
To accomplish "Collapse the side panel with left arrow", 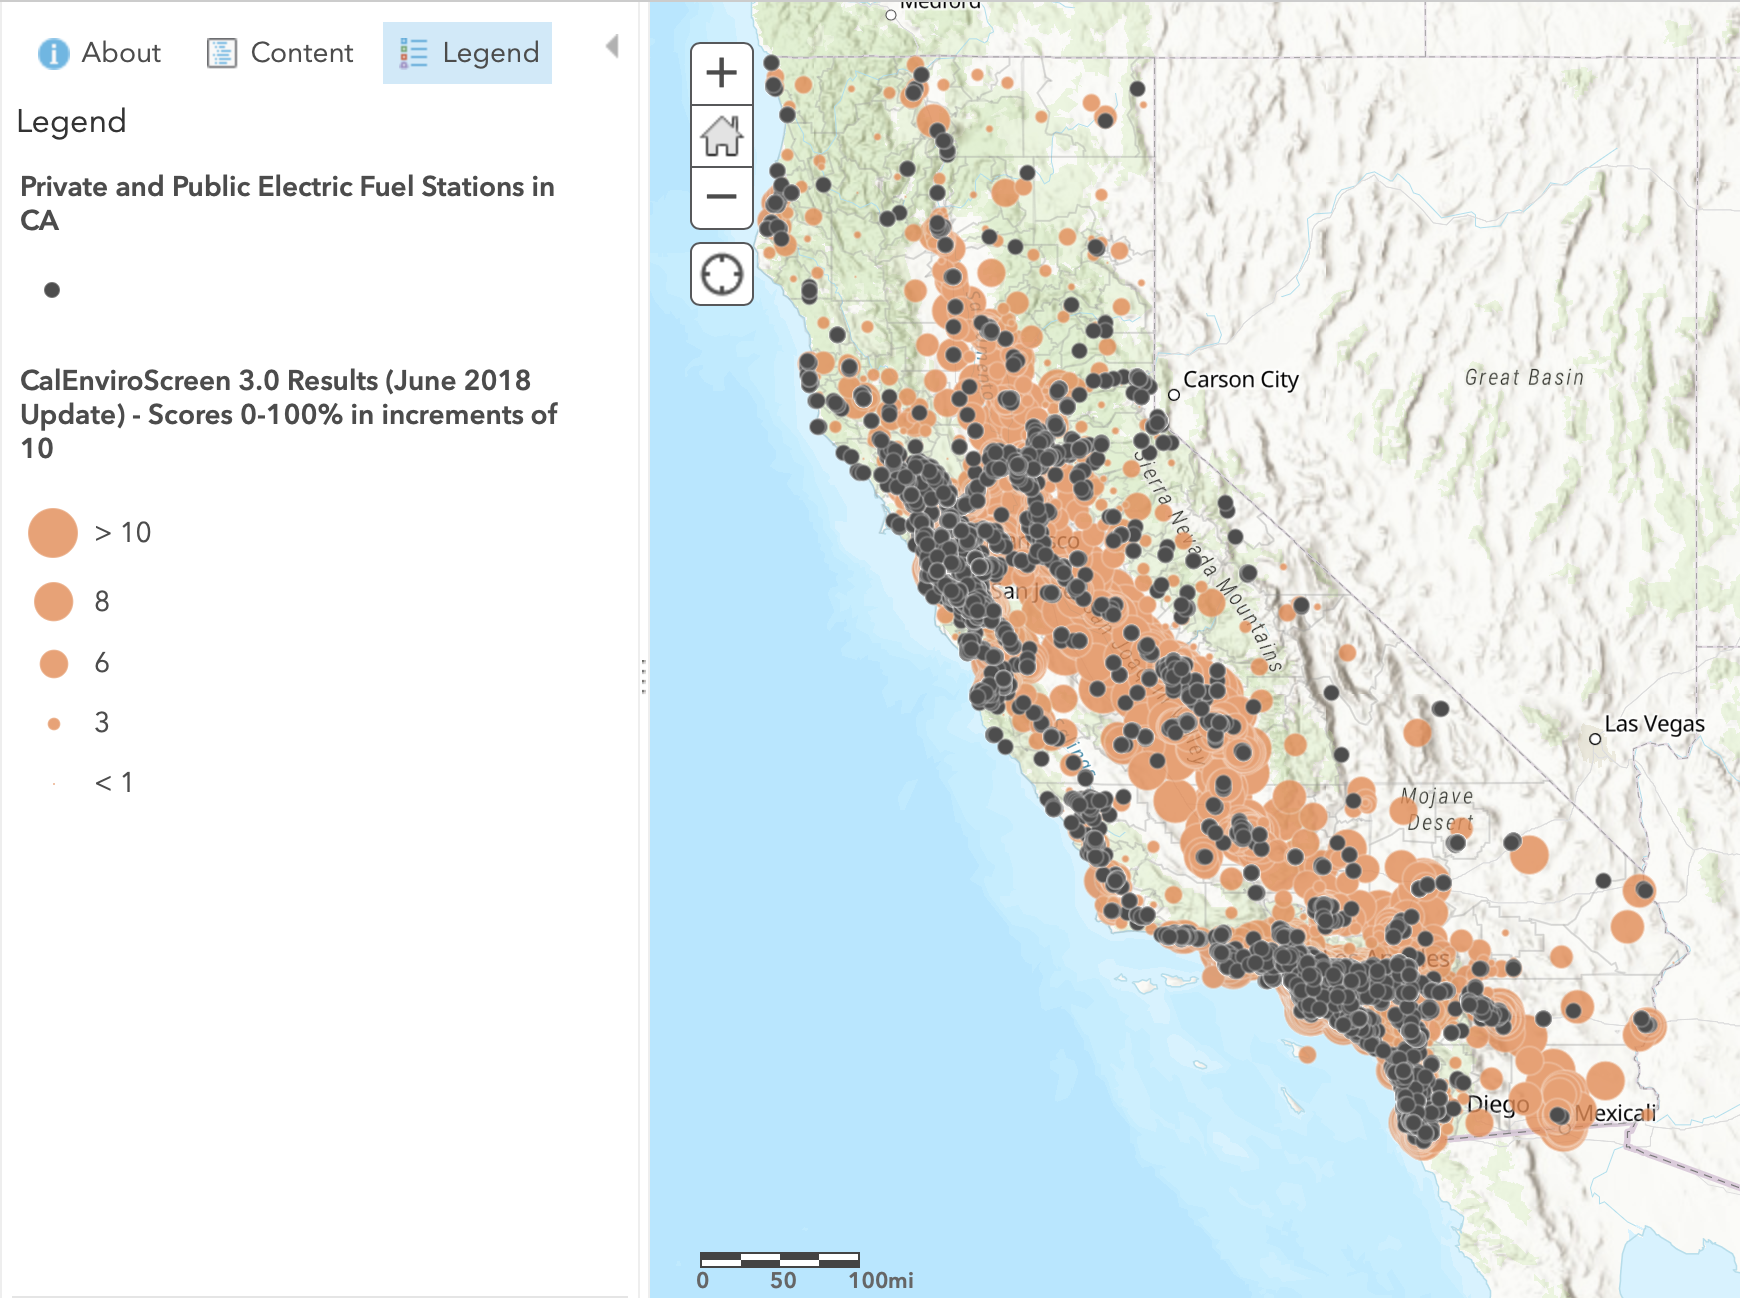I will [612, 46].
